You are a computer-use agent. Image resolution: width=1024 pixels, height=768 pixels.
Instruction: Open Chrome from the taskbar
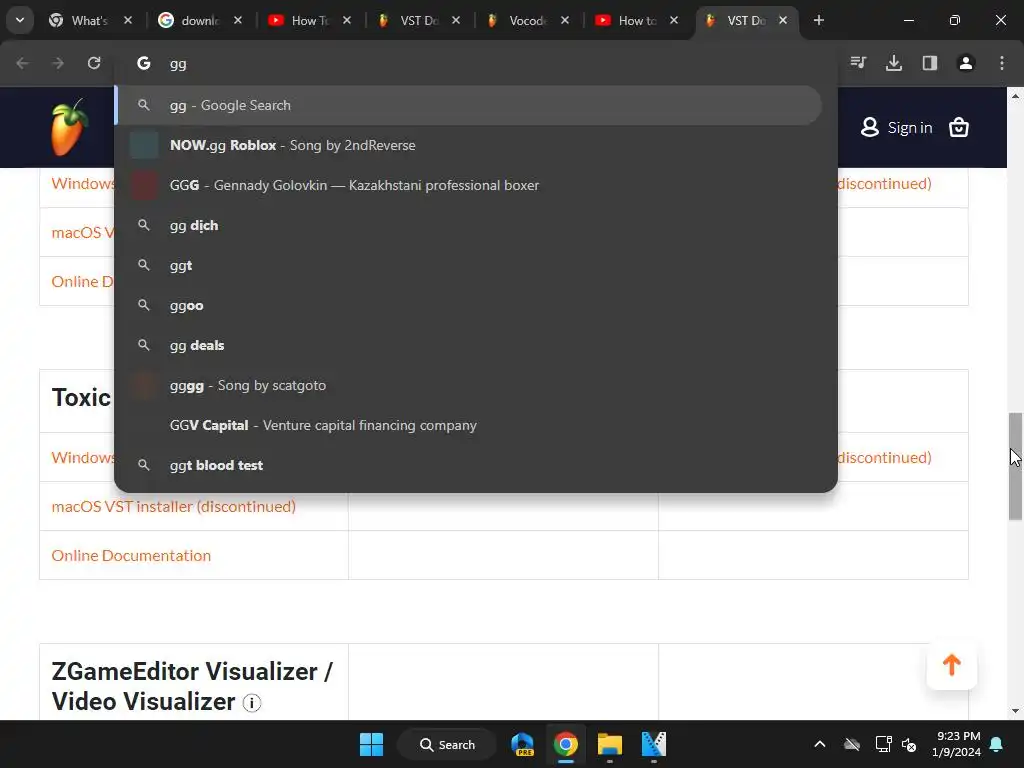566,744
